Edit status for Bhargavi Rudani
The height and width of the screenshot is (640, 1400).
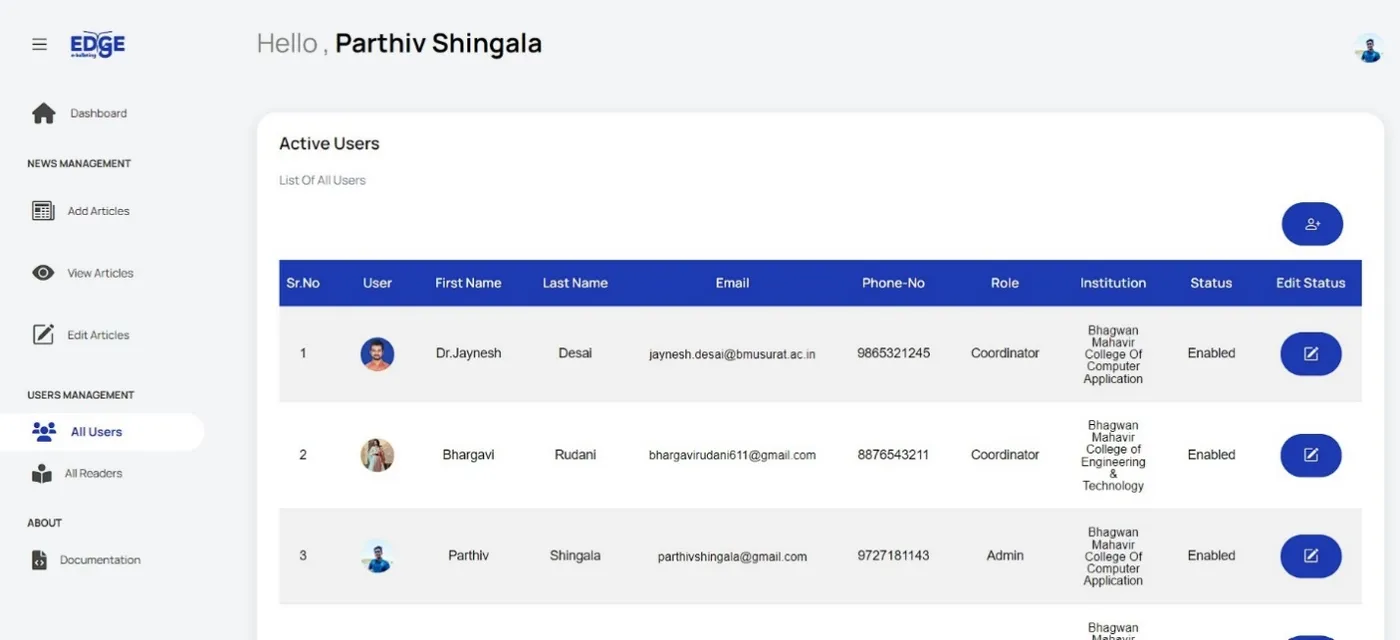1311,455
